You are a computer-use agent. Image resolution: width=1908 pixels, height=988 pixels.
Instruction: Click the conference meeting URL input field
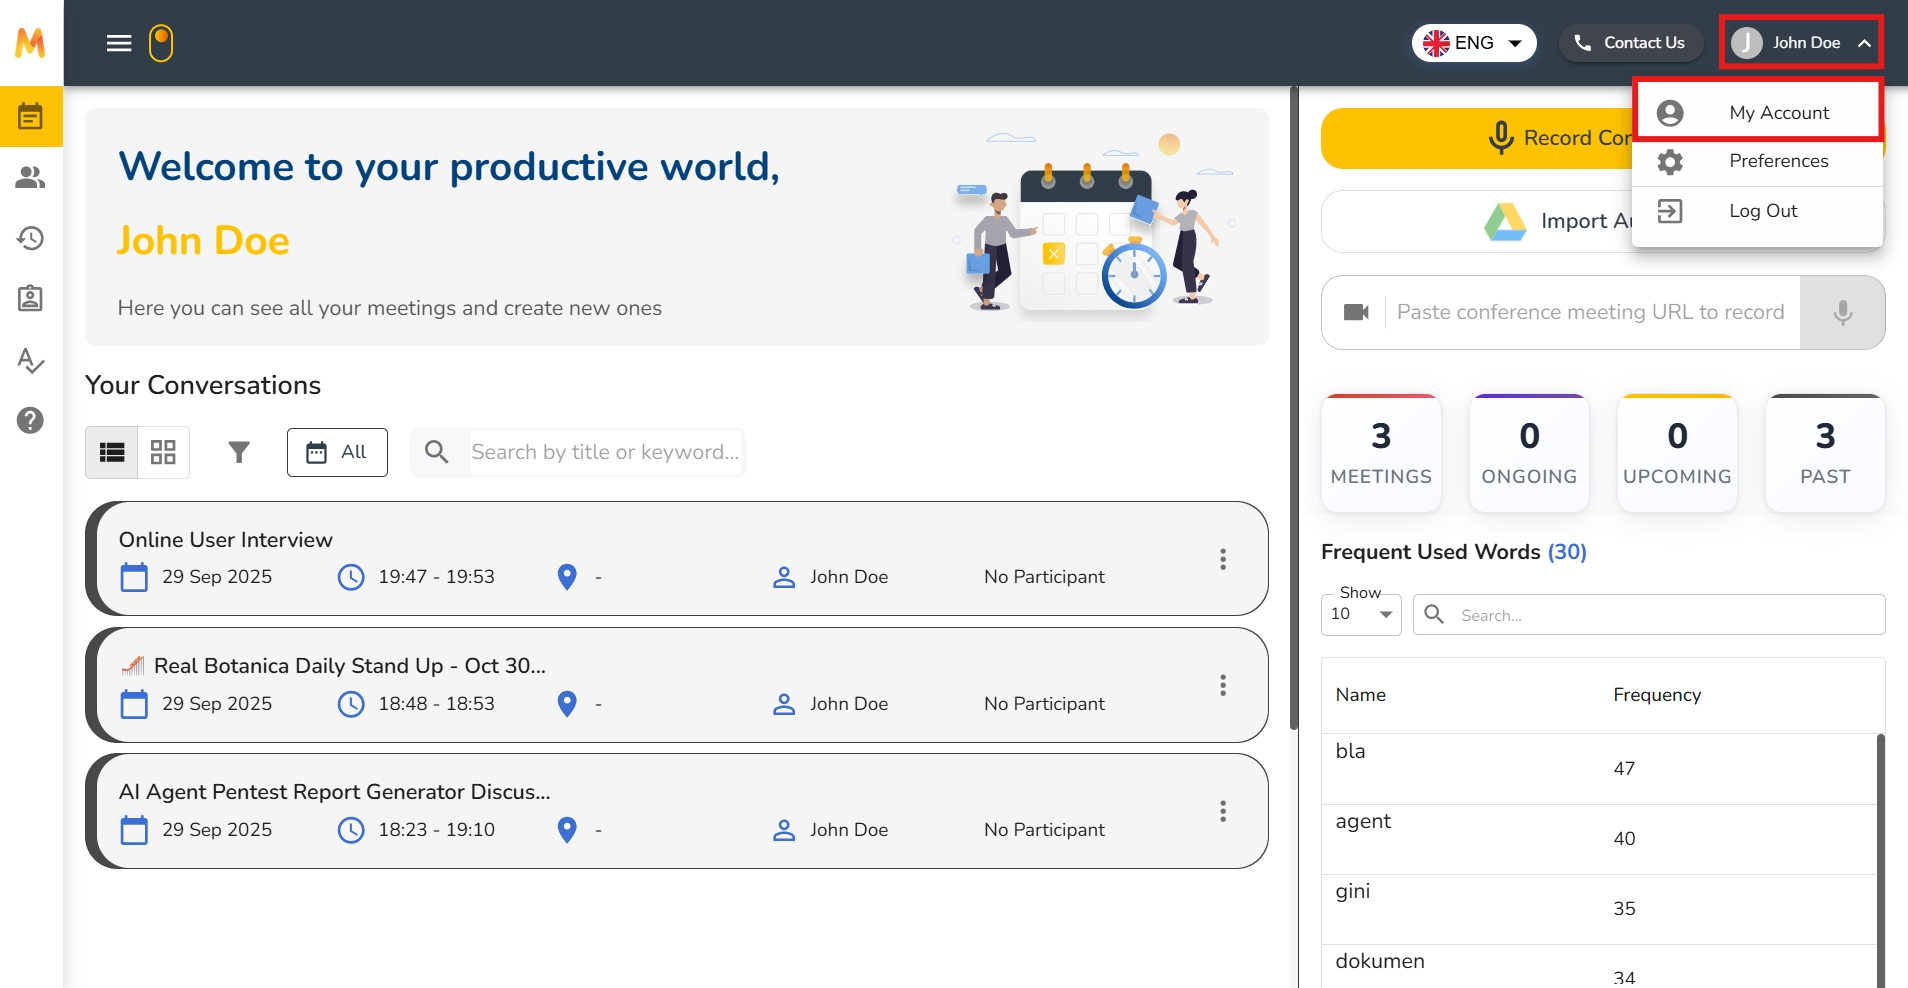click(x=1590, y=313)
